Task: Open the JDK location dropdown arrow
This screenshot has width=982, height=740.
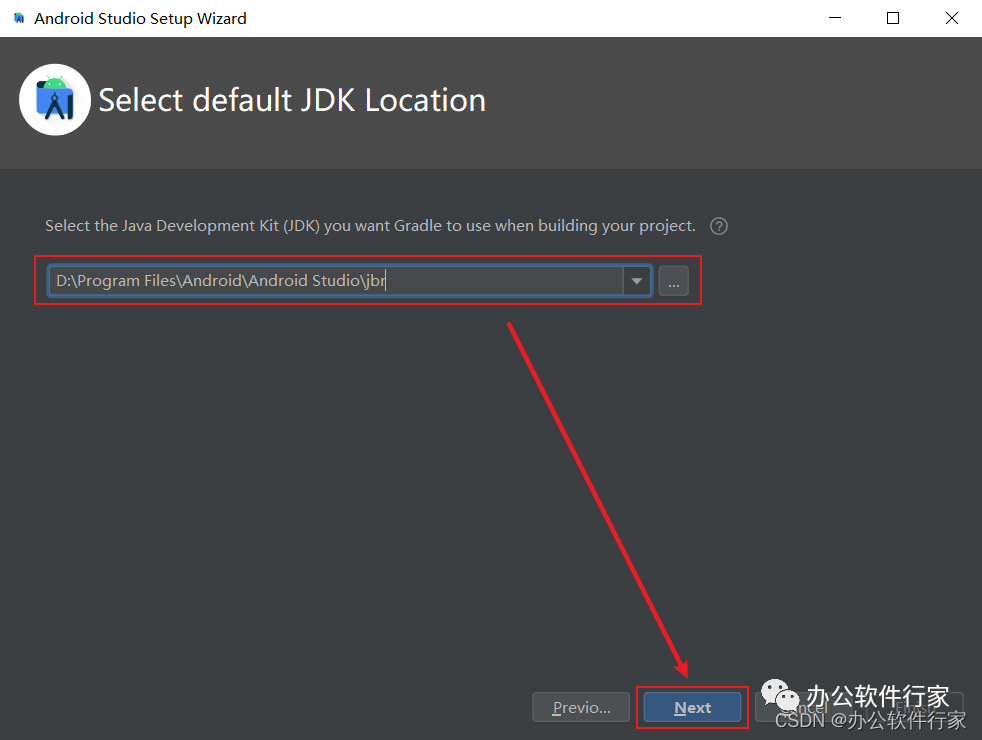Action: 637,280
